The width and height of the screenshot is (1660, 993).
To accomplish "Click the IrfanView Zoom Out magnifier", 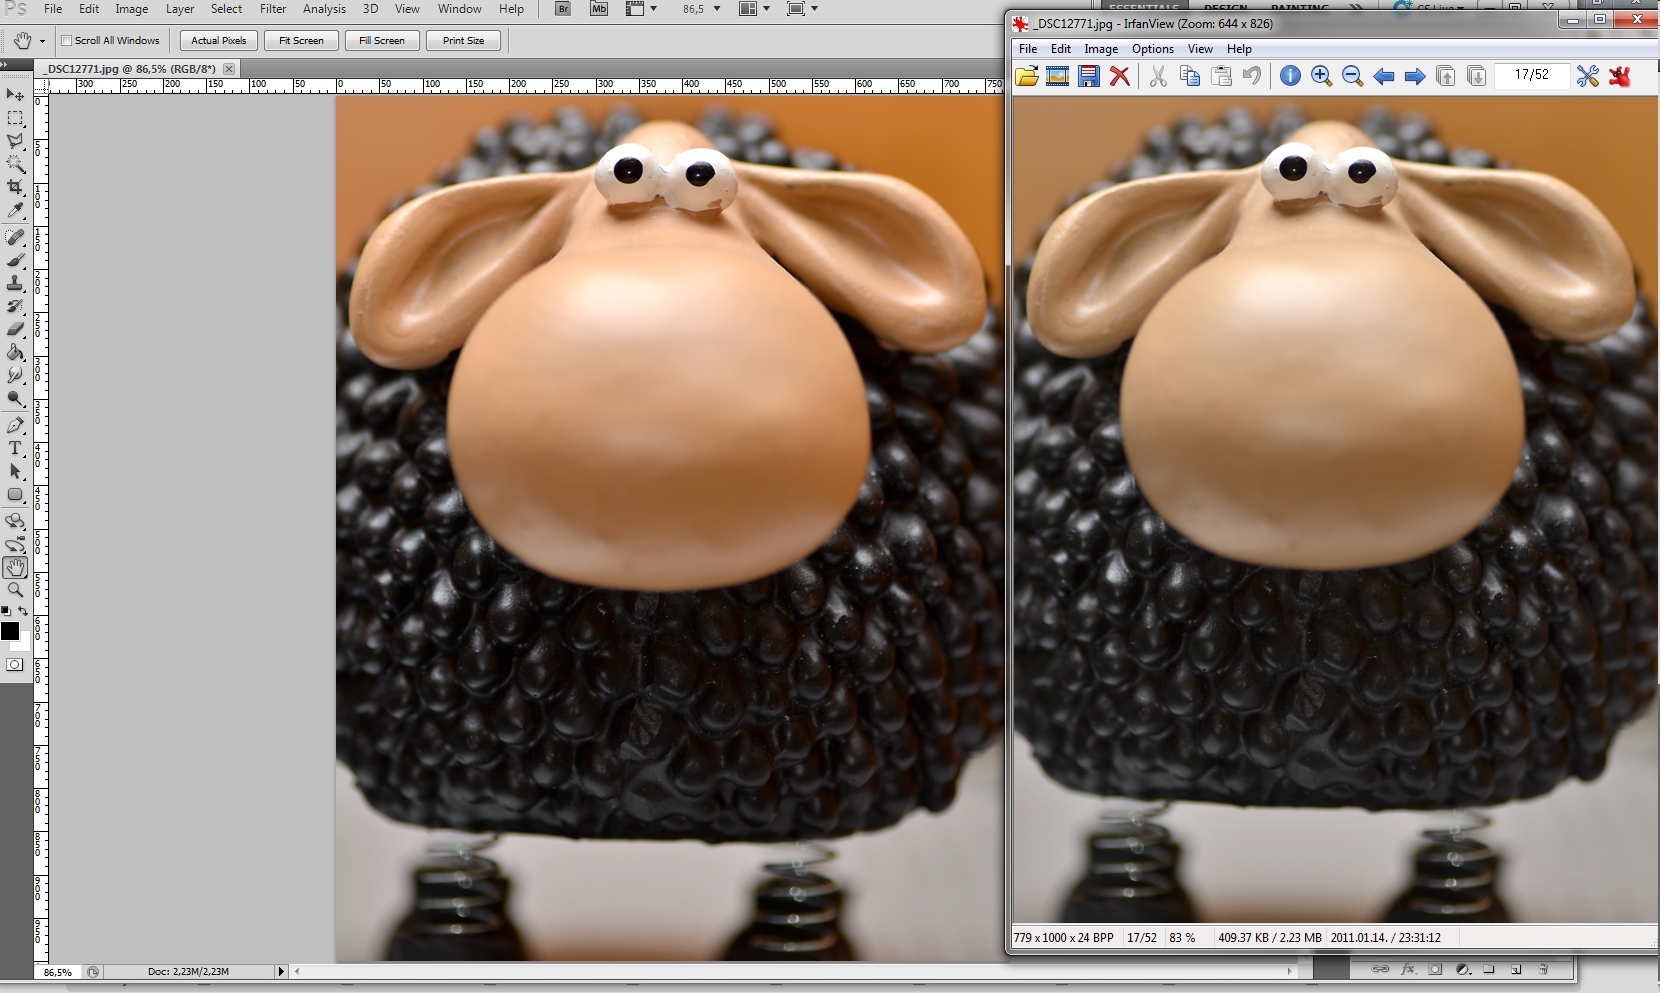I will point(1353,76).
